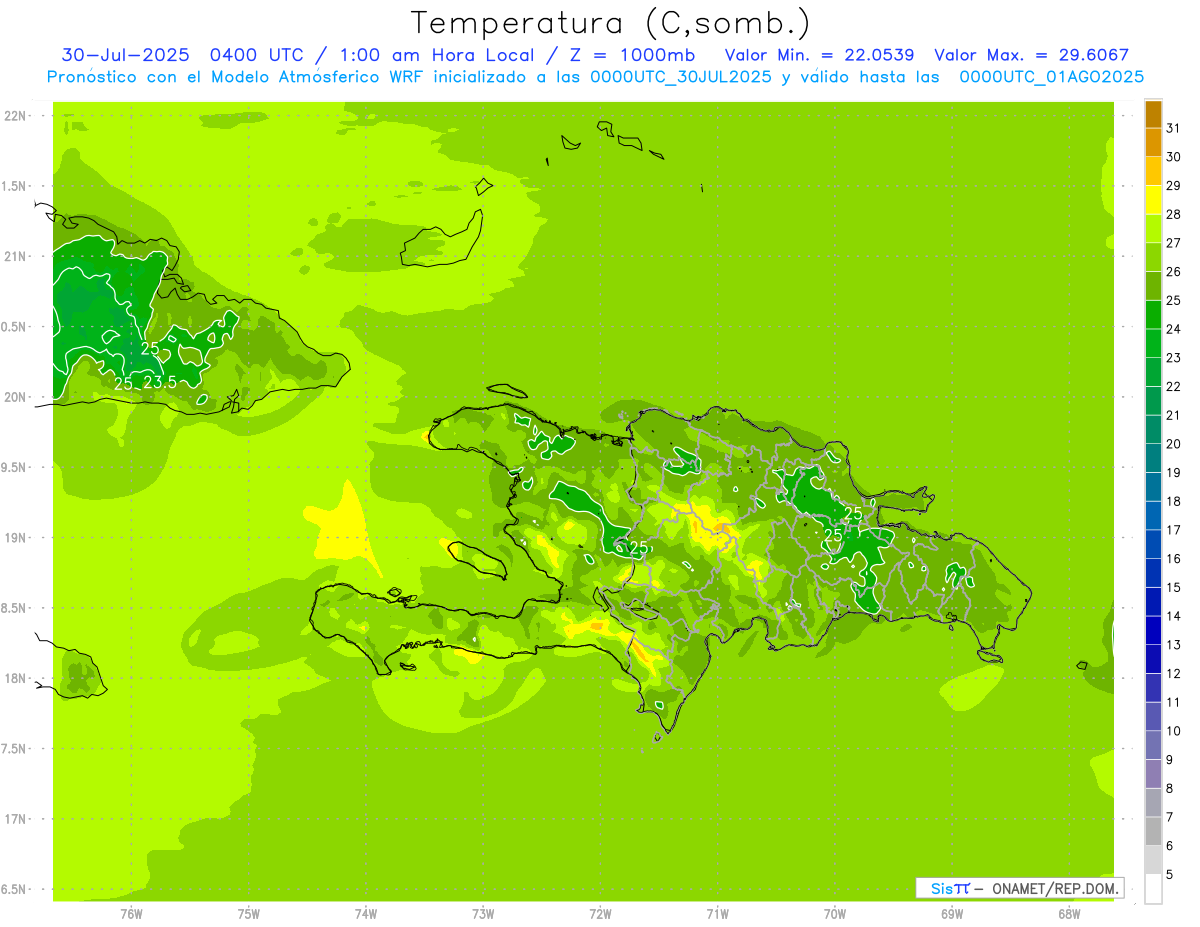Image resolution: width=1200 pixels, height=927 pixels.
Task: Select the gray swatch between 6 and 7
Action: point(1153,832)
